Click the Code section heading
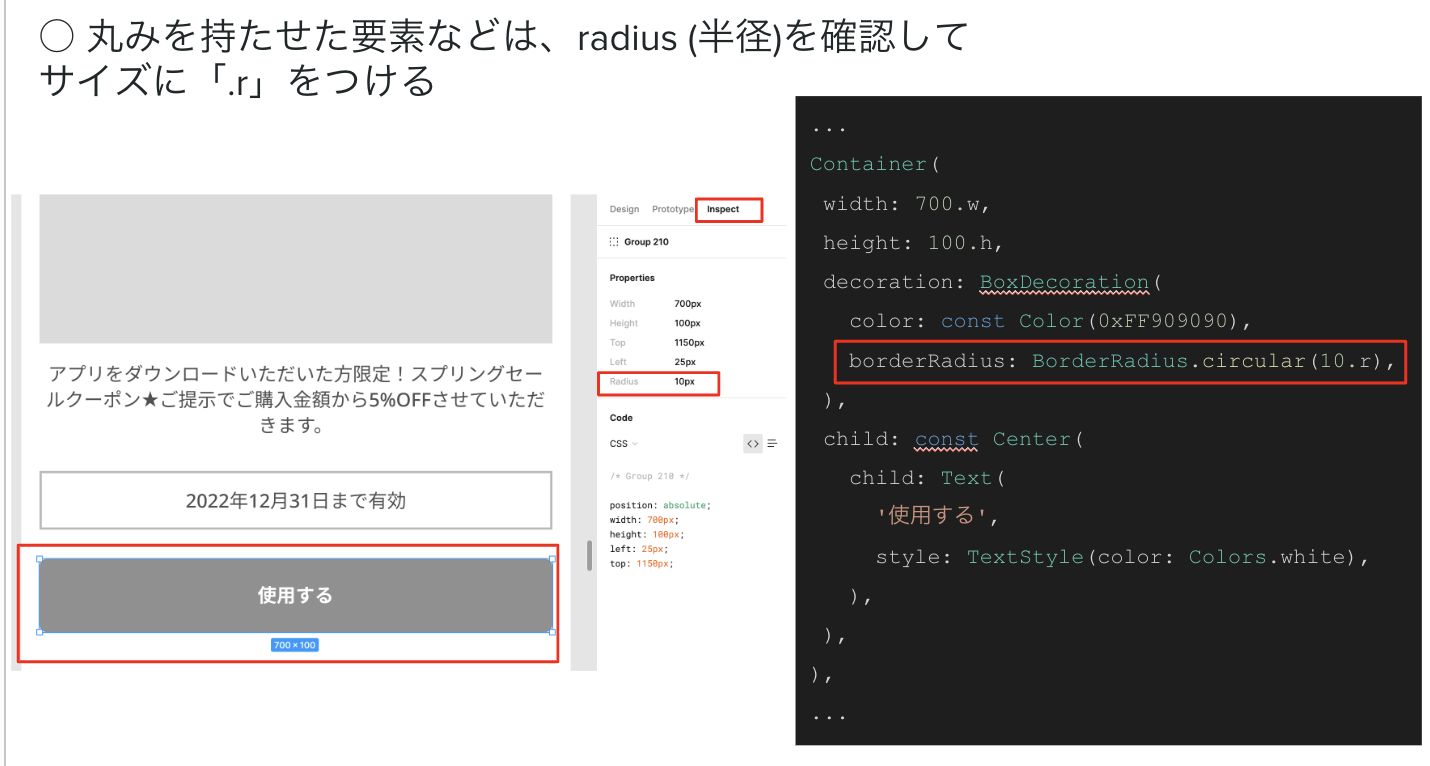The image size is (1430, 766). tap(621, 418)
